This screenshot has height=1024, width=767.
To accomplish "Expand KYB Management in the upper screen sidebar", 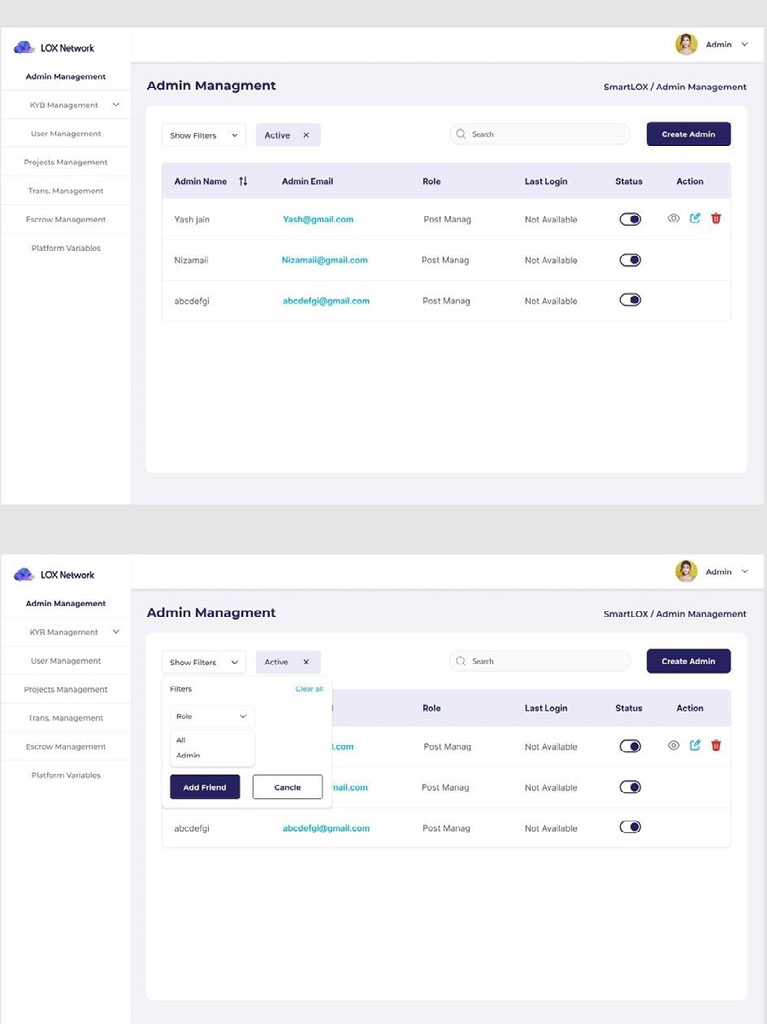I will click(116, 105).
